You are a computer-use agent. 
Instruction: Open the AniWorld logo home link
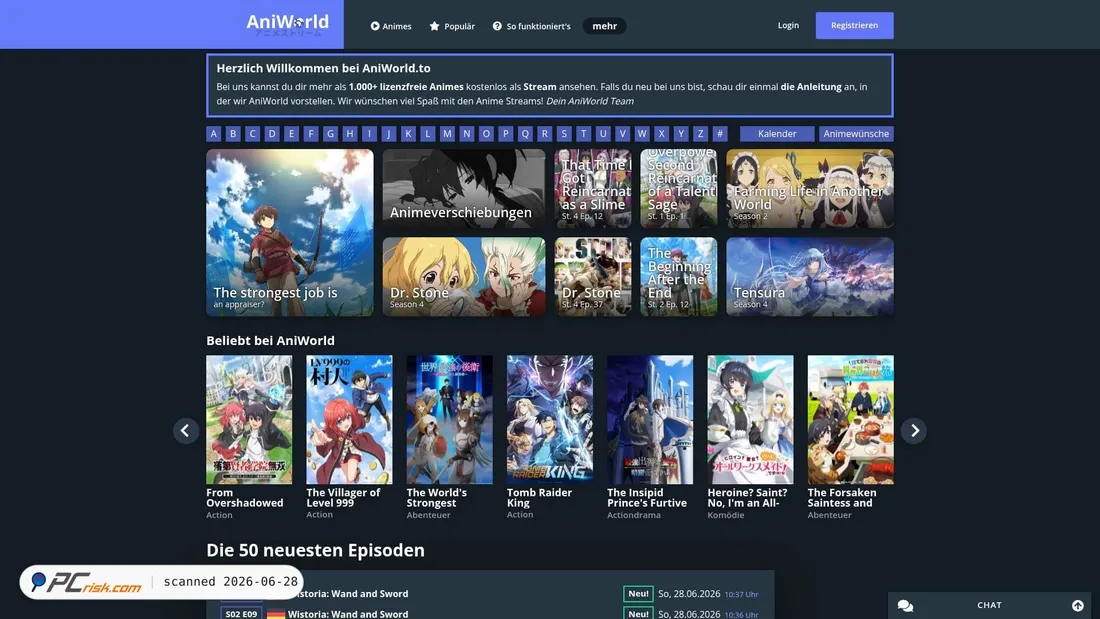288,25
